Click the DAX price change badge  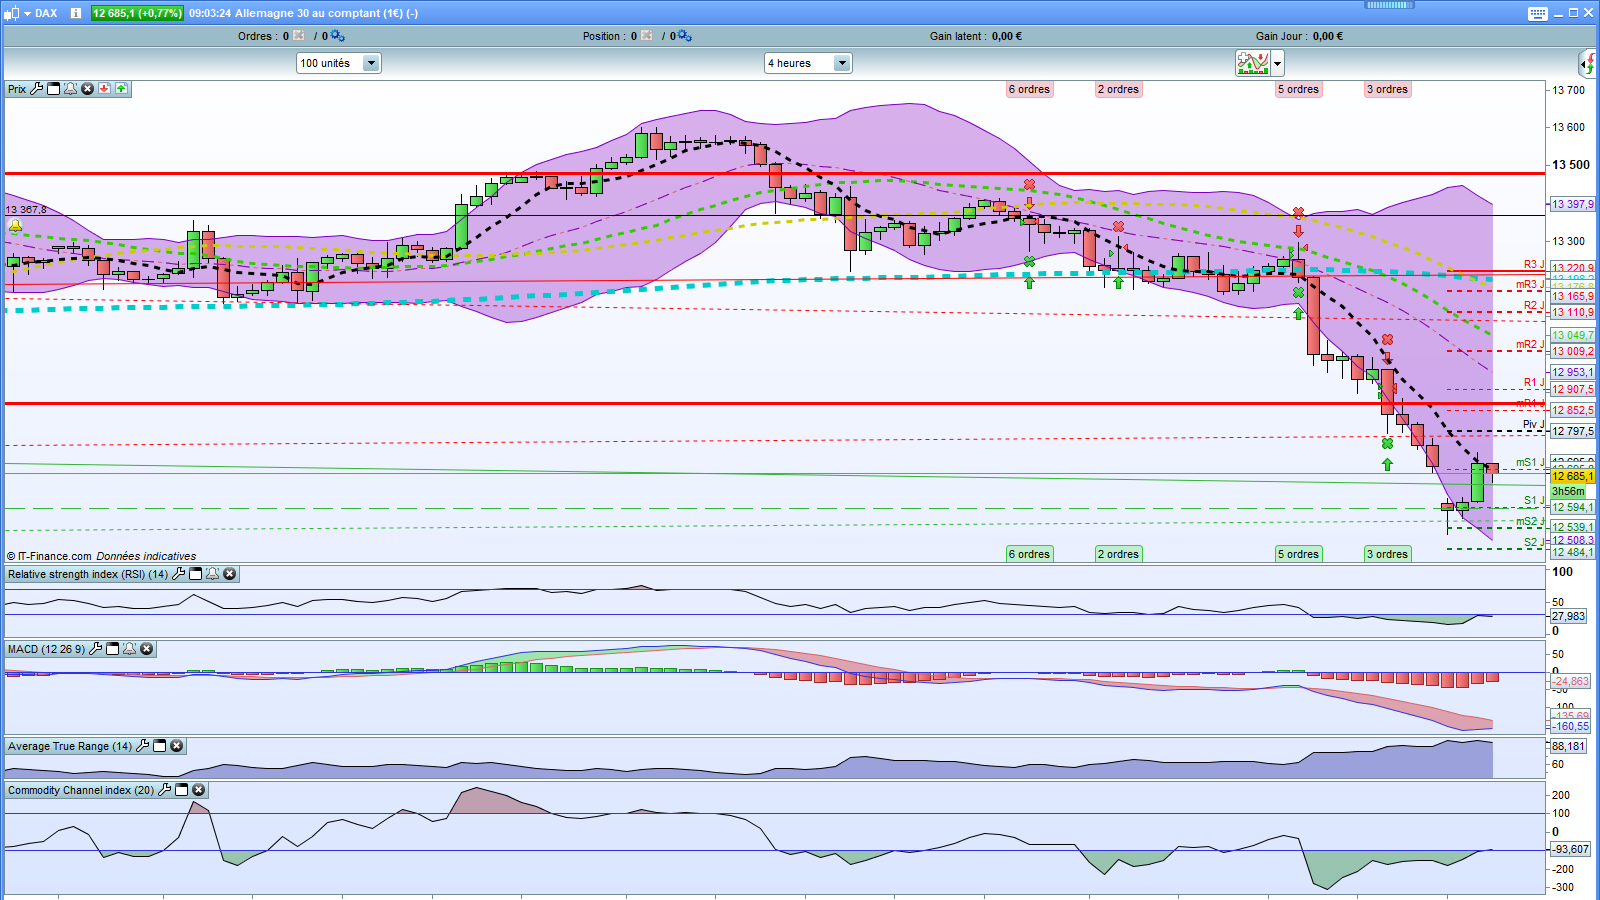tap(137, 13)
